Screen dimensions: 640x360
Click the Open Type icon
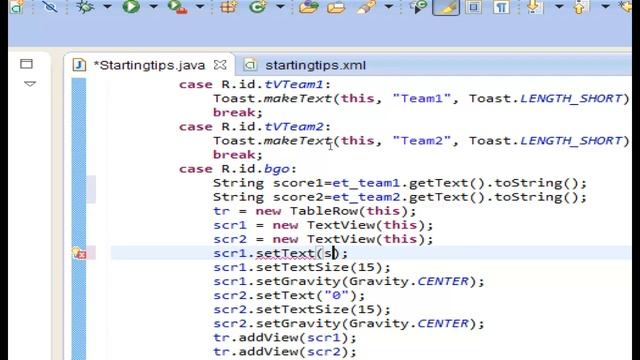point(309,7)
